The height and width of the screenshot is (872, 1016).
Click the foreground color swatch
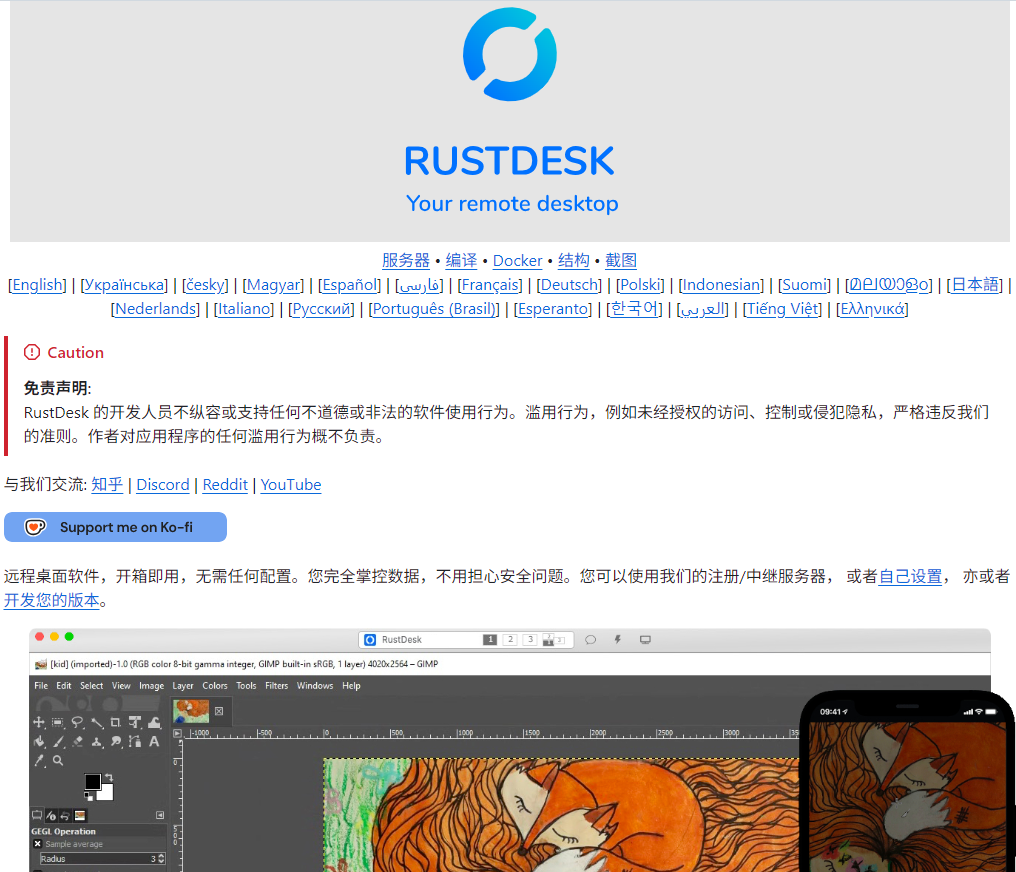(x=93, y=781)
